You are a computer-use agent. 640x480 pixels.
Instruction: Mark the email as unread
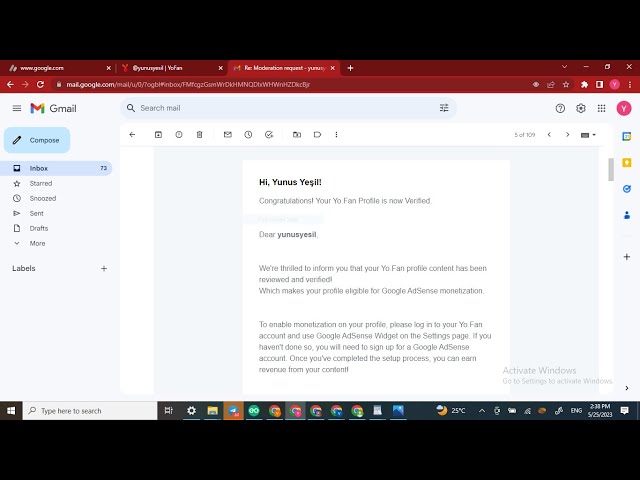click(228, 134)
